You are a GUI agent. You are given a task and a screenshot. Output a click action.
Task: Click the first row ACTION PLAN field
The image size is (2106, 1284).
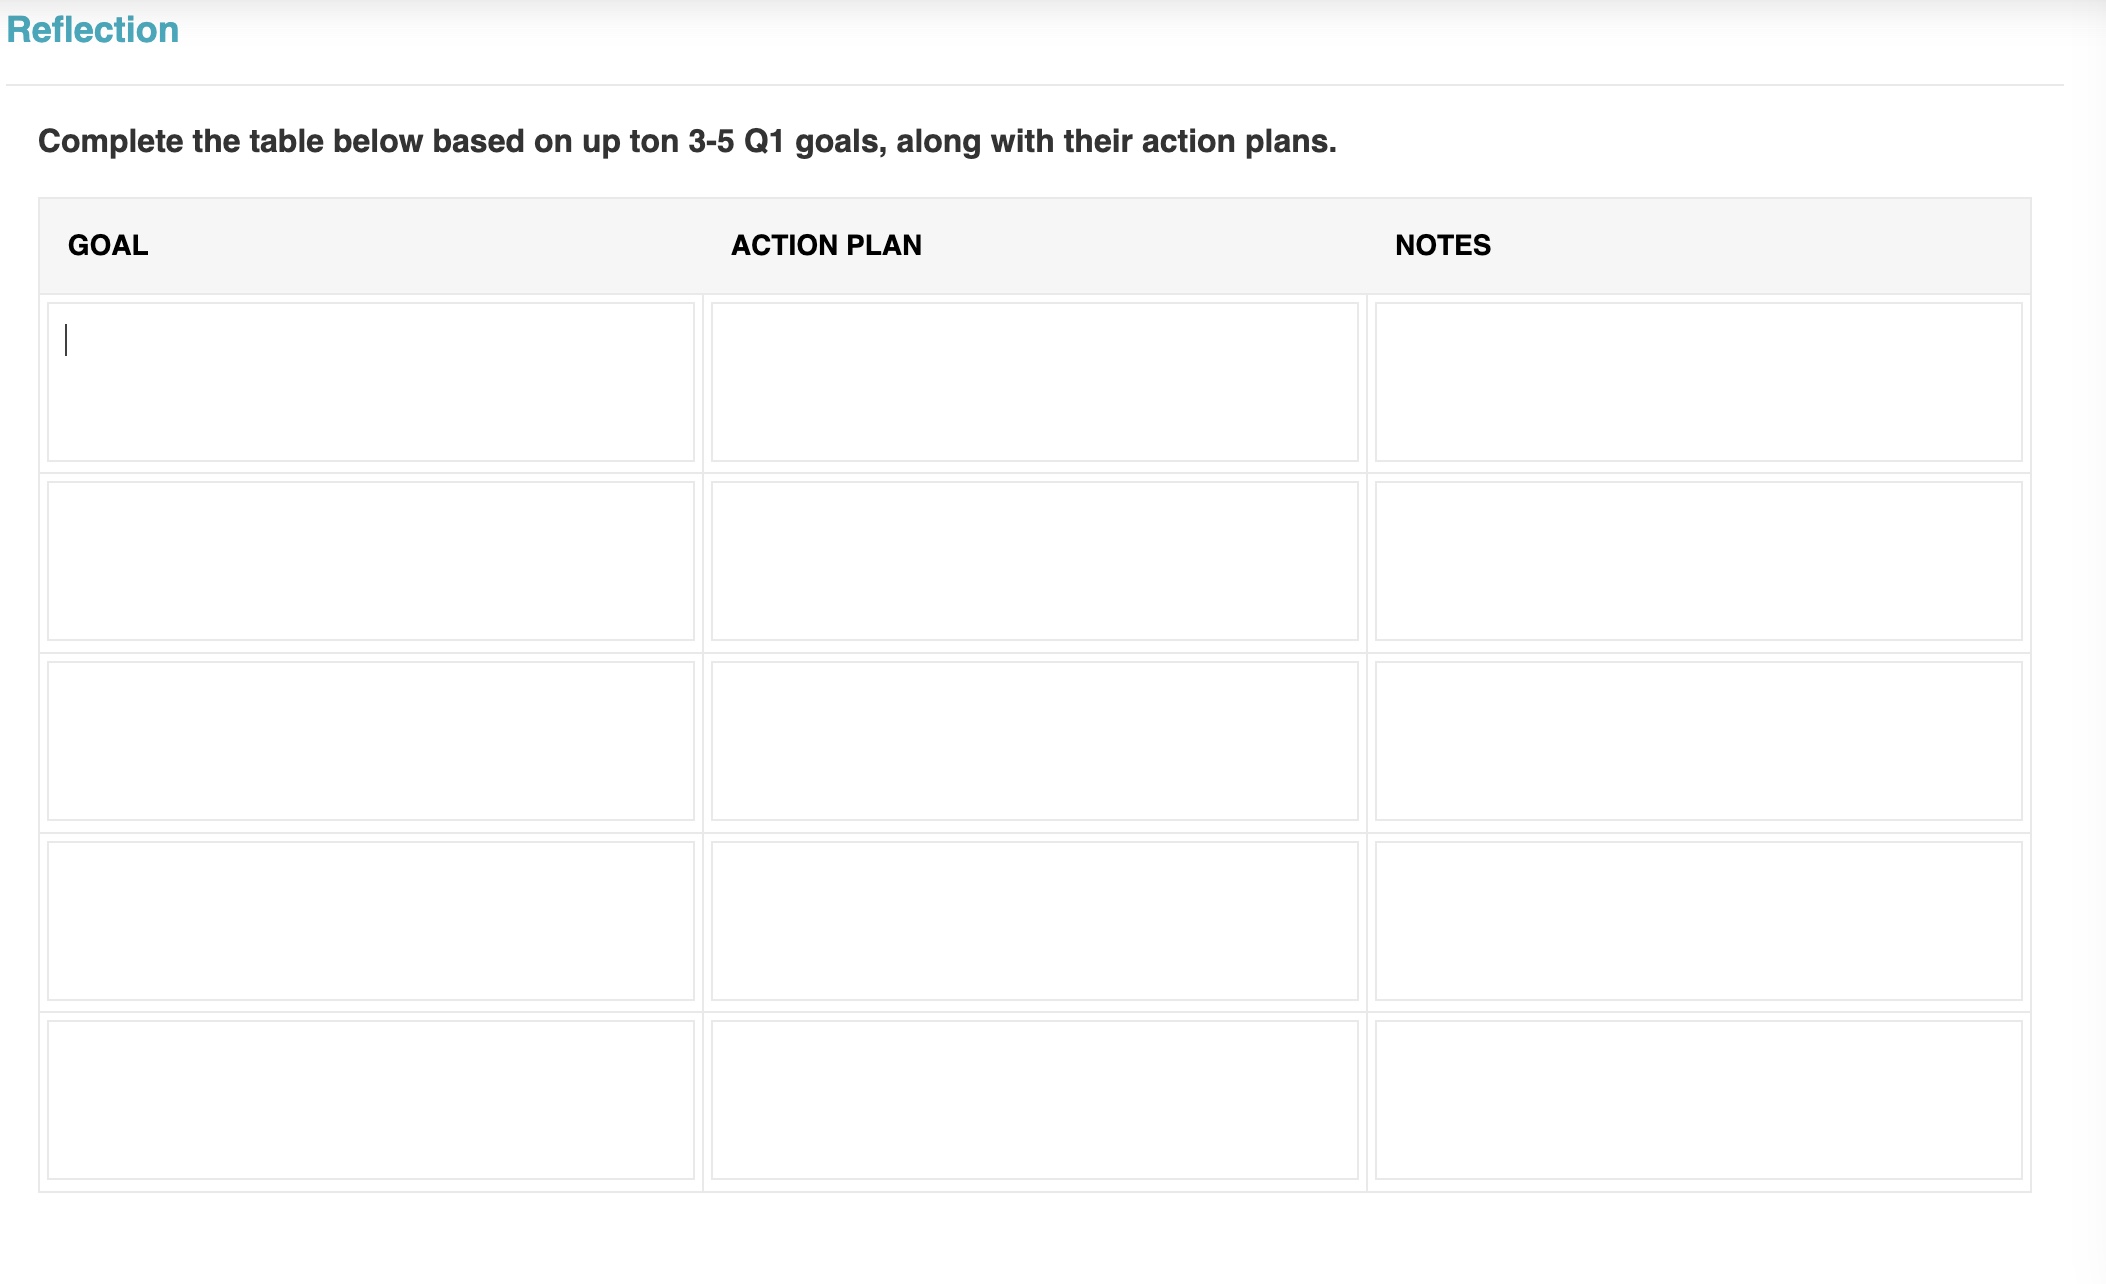pos(1034,382)
